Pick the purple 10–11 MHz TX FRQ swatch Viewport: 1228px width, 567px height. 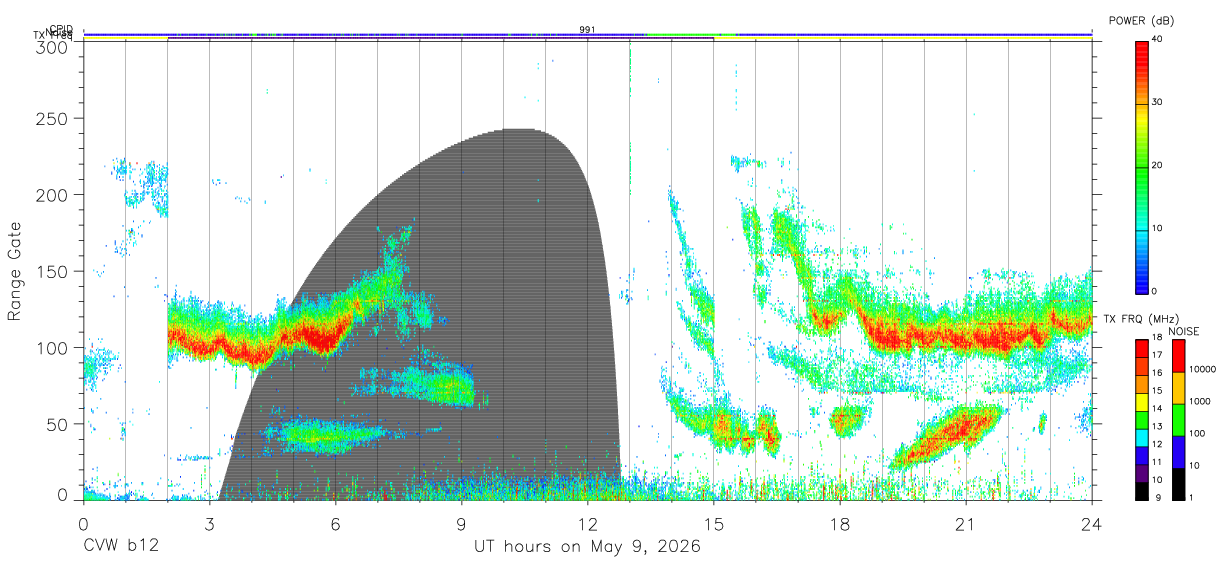[1140, 471]
